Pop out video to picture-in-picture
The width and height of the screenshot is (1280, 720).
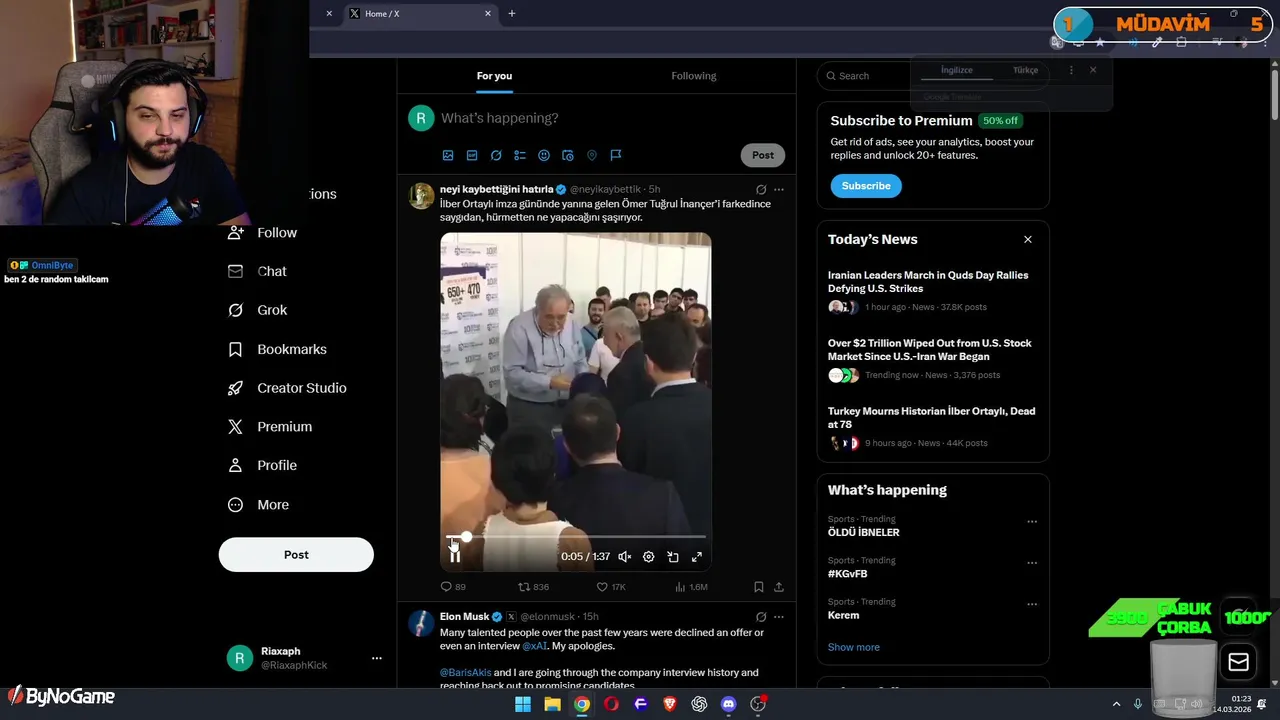point(673,557)
